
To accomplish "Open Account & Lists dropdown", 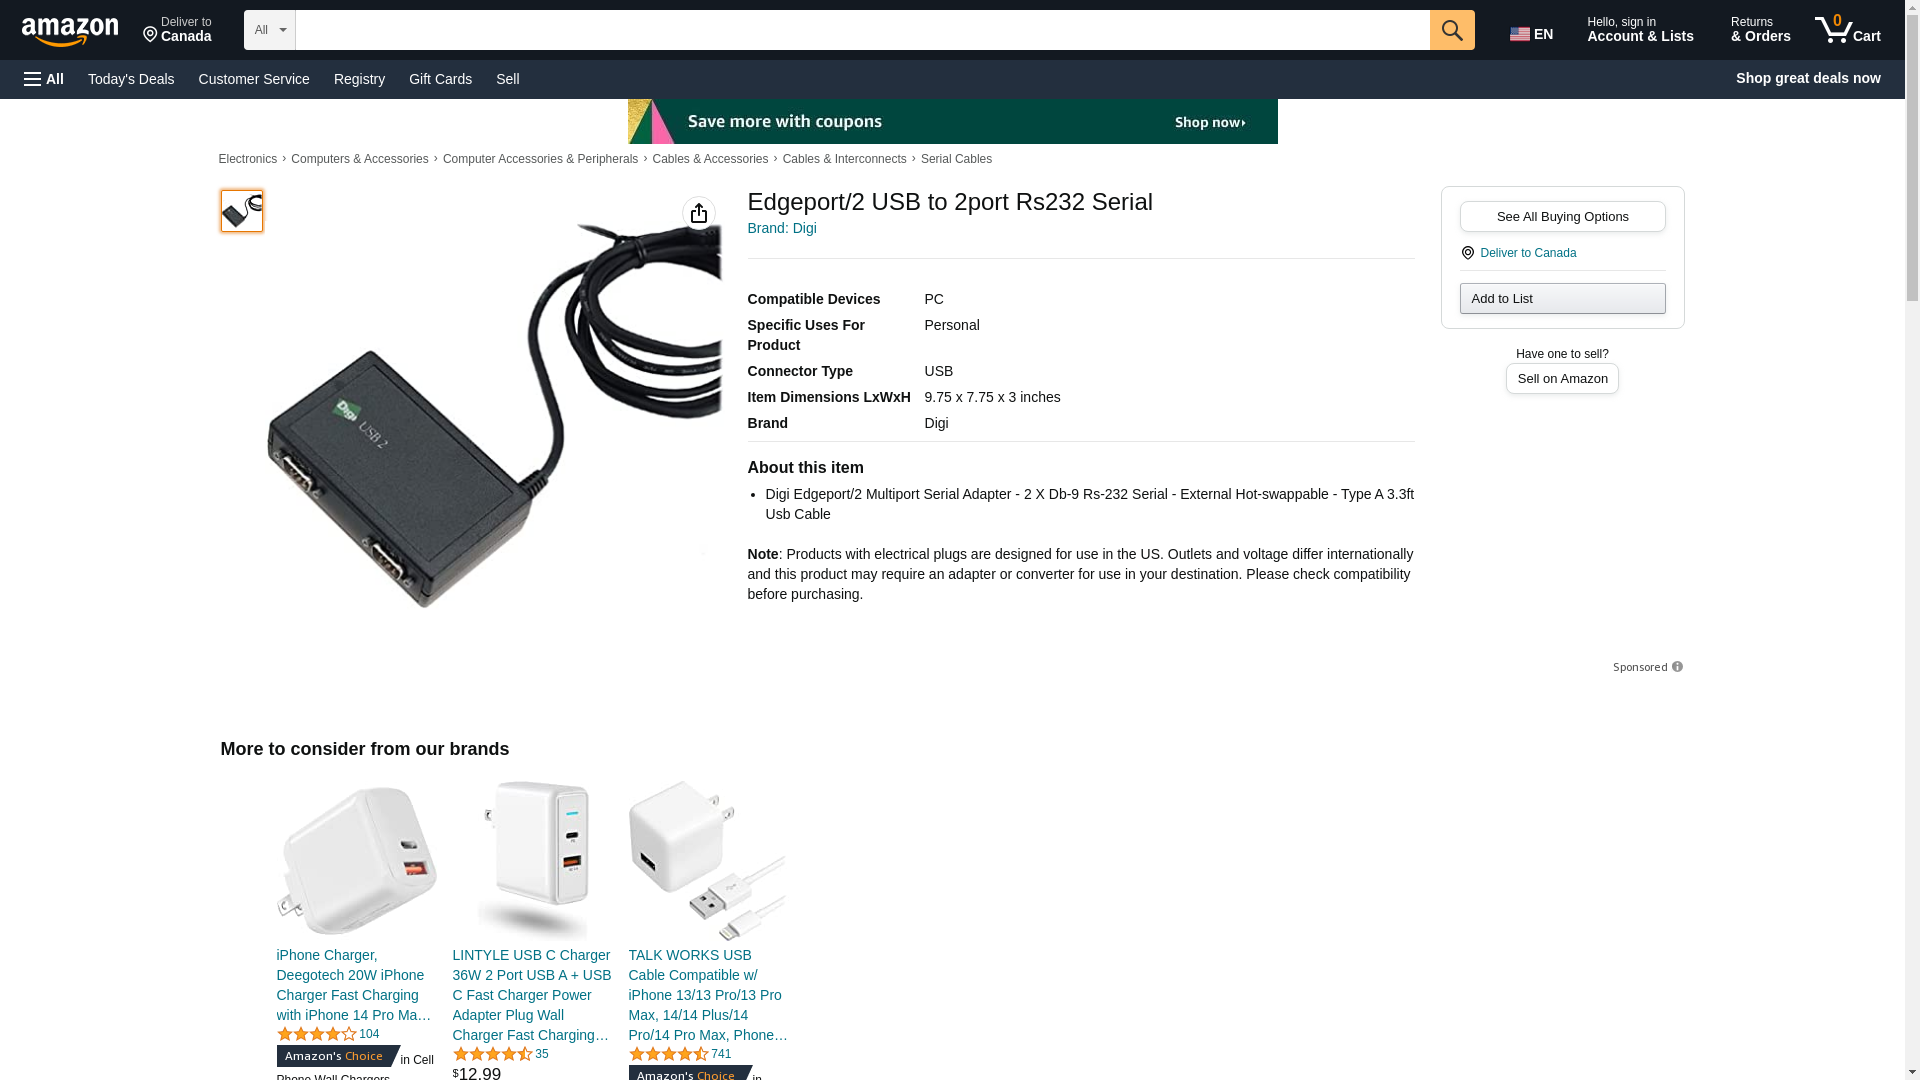I will pyautogui.click(x=1640, y=30).
